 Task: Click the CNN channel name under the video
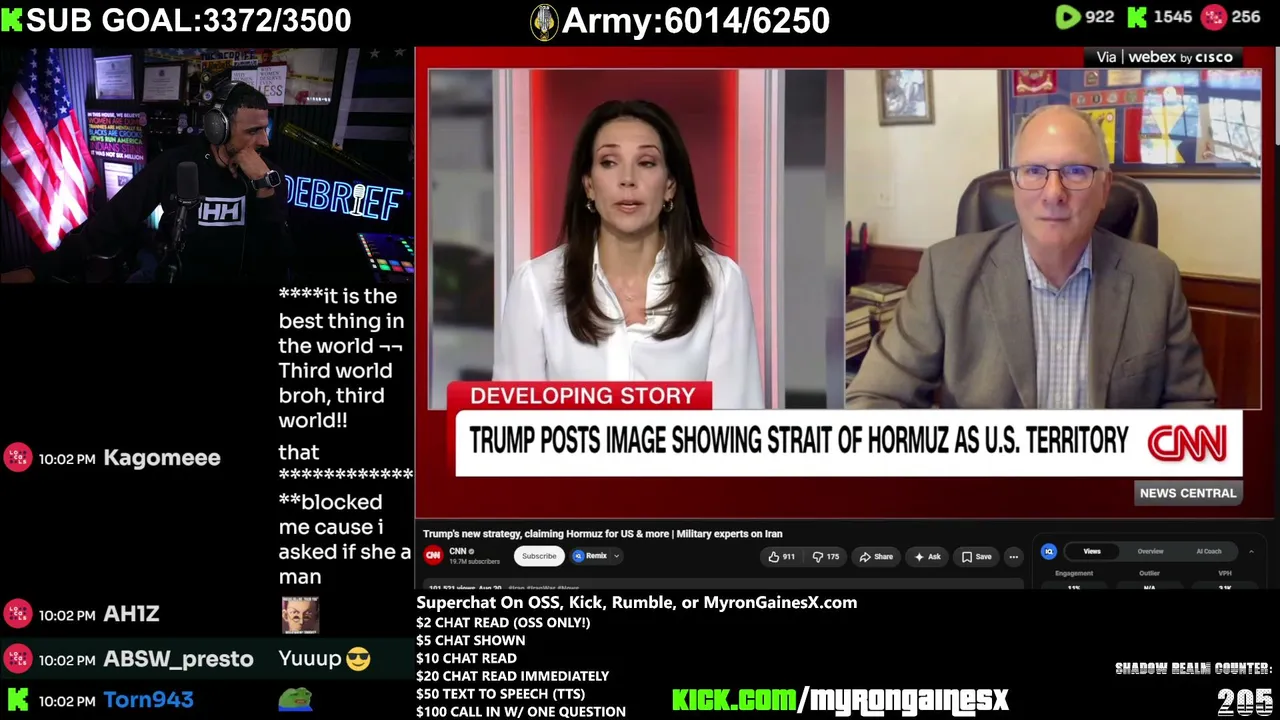458,551
